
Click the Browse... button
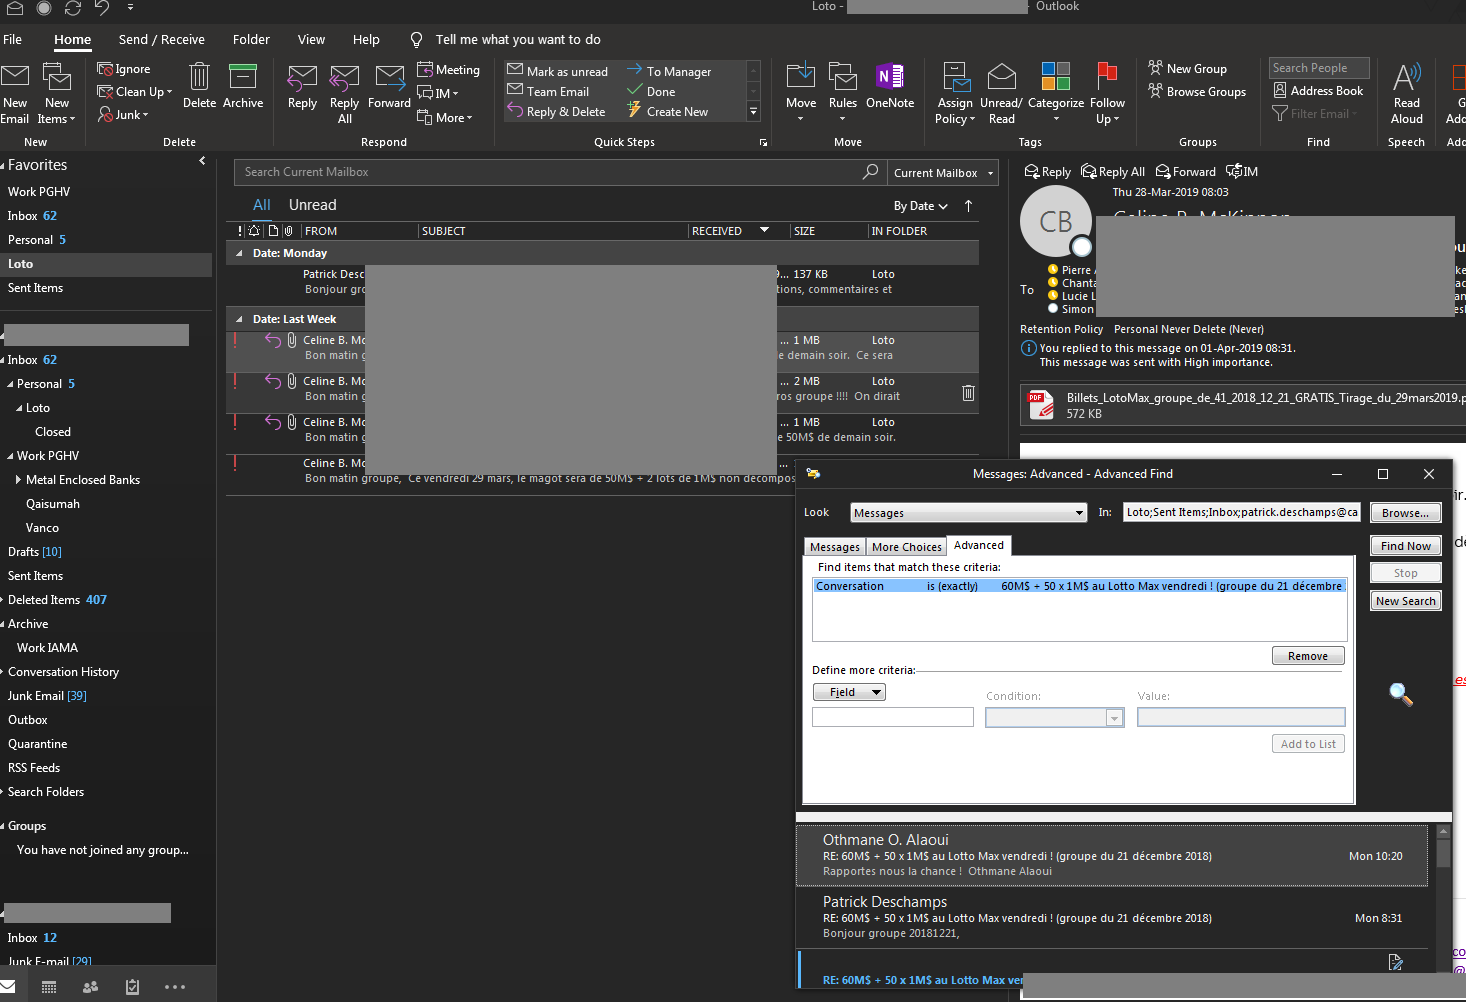pos(1405,513)
